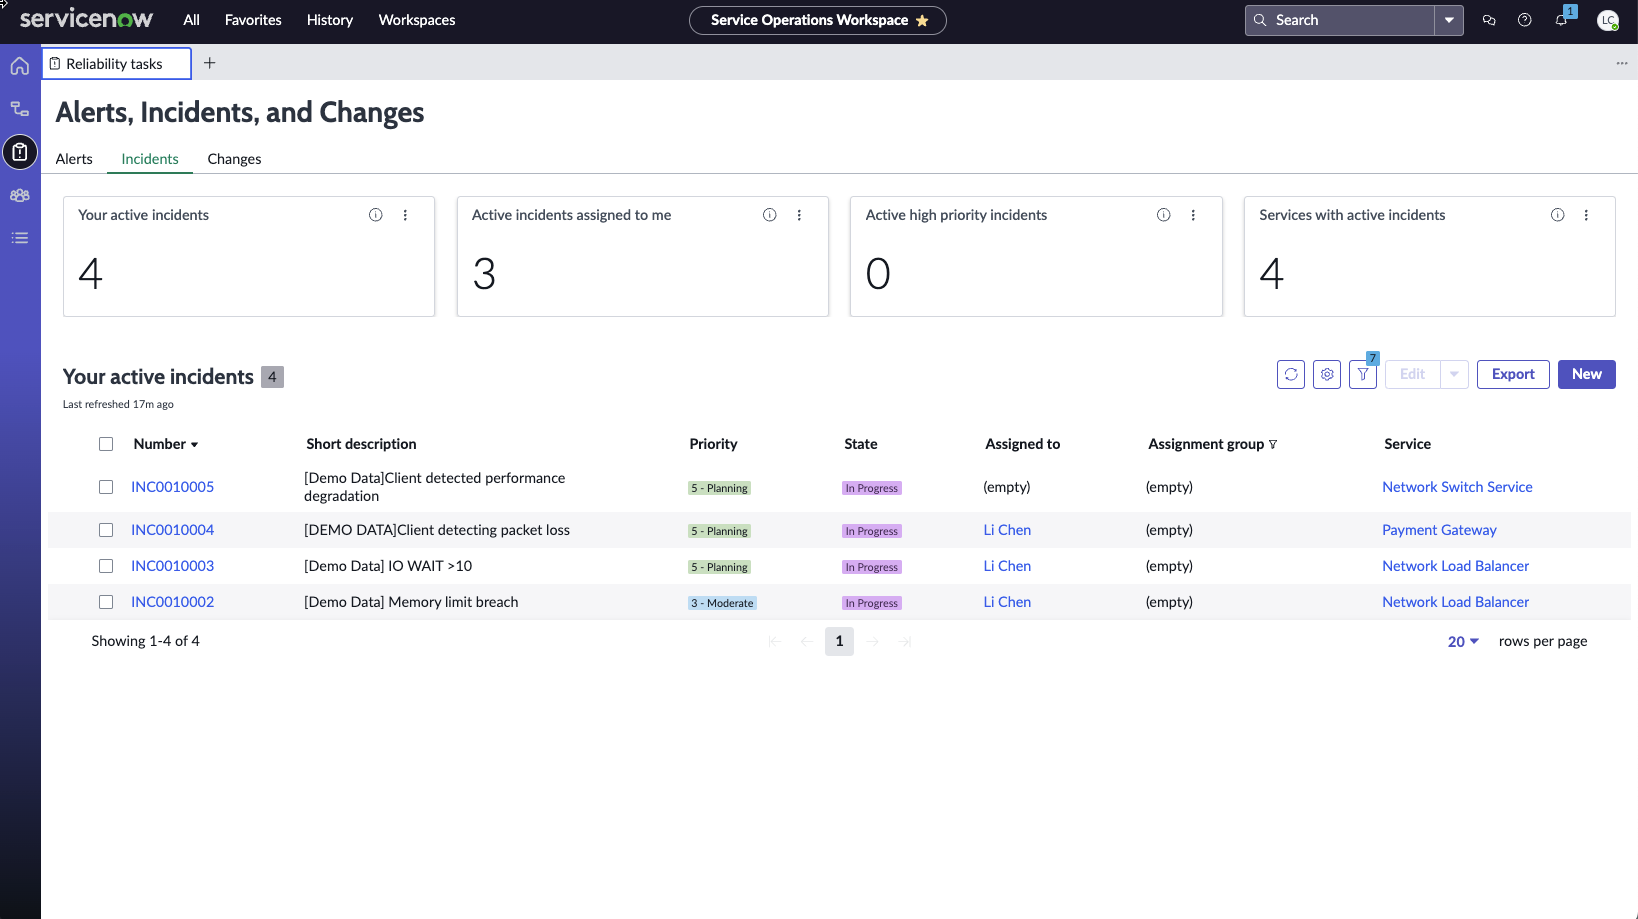This screenshot has height=919, width=1638.
Task: Click the search magnifier icon
Action: (x=1260, y=20)
